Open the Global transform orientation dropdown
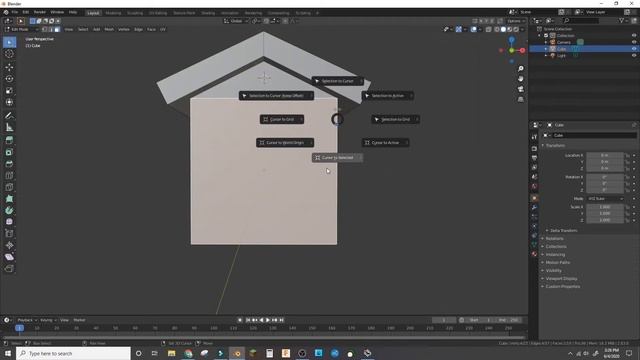Viewport: 640px width, 360px height. tap(236, 21)
